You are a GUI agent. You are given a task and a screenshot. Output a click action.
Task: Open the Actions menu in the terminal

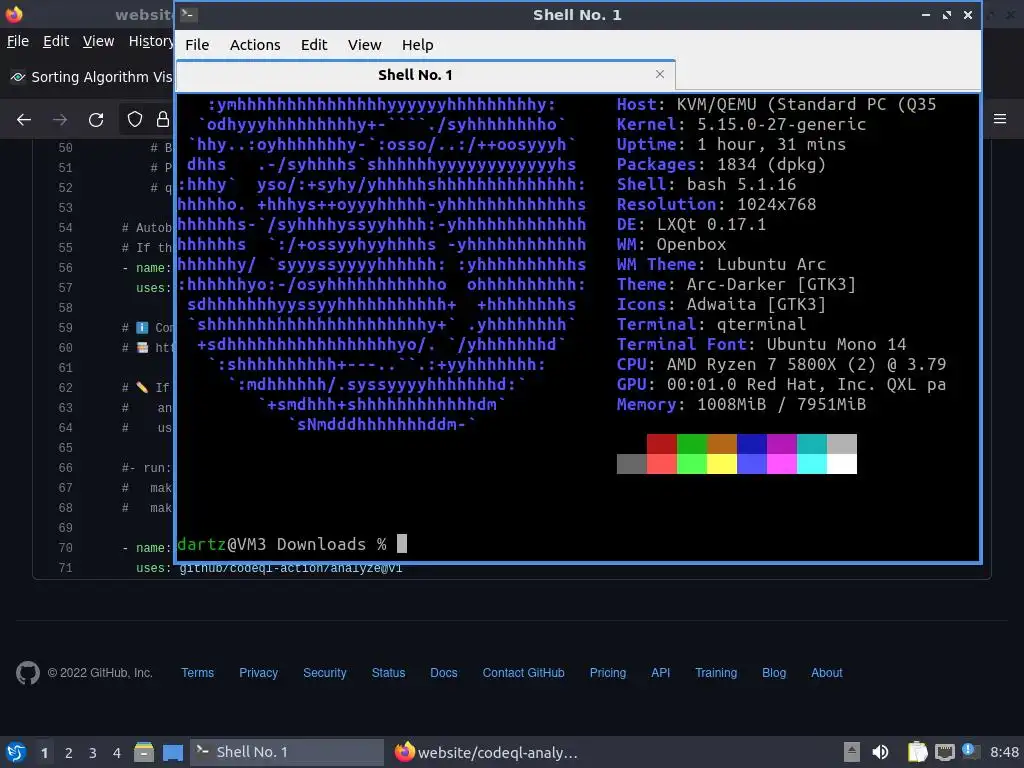(255, 45)
